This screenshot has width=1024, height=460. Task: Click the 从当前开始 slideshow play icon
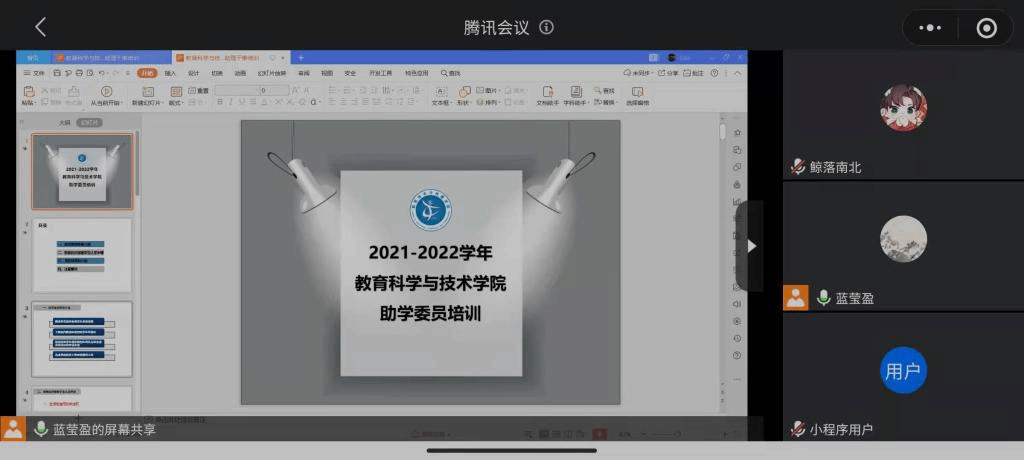(106, 92)
